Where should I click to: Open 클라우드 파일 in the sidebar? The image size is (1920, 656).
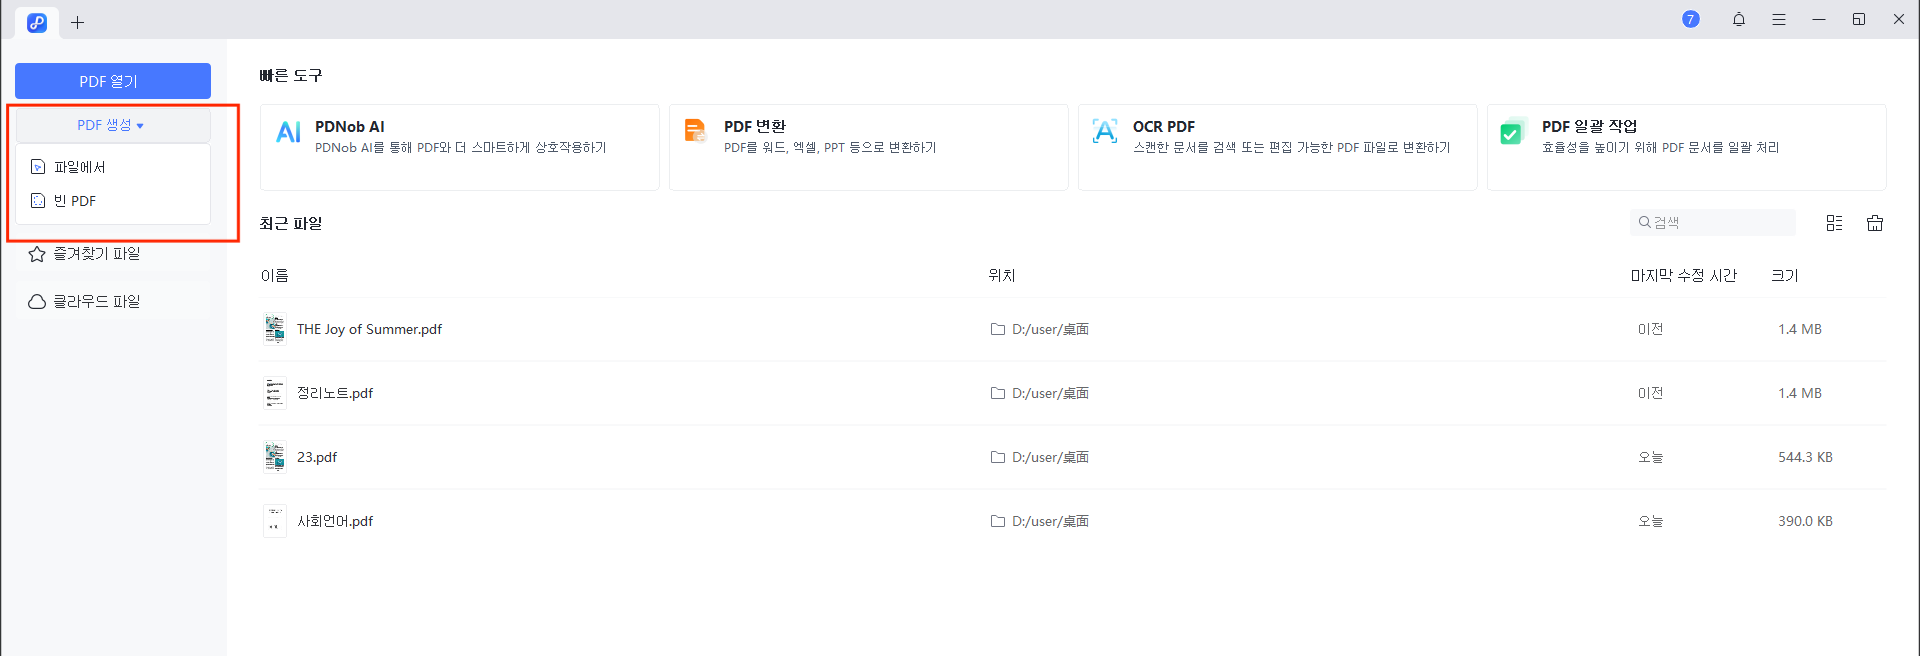[113, 301]
